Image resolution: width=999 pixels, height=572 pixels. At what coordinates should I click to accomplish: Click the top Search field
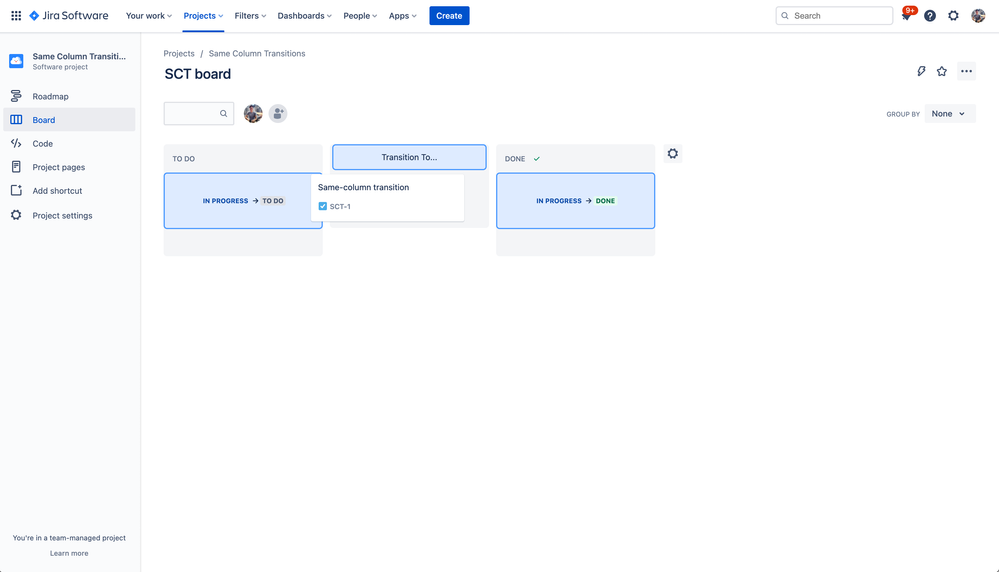834,15
